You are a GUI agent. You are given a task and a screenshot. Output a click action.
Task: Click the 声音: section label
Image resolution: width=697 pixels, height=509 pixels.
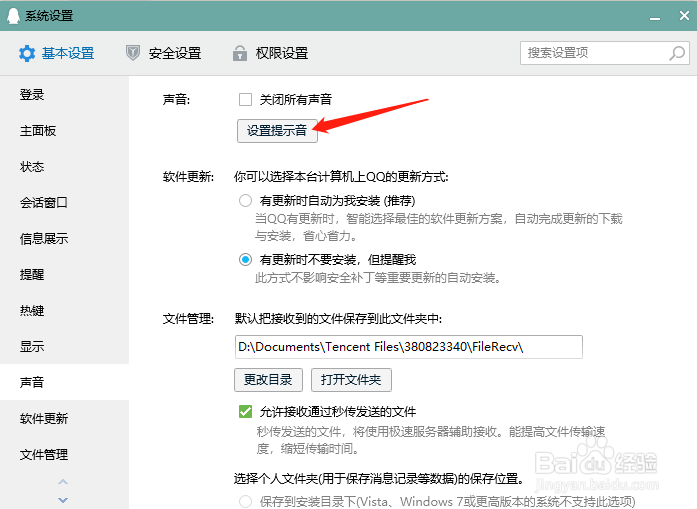(x=176, y=100)
